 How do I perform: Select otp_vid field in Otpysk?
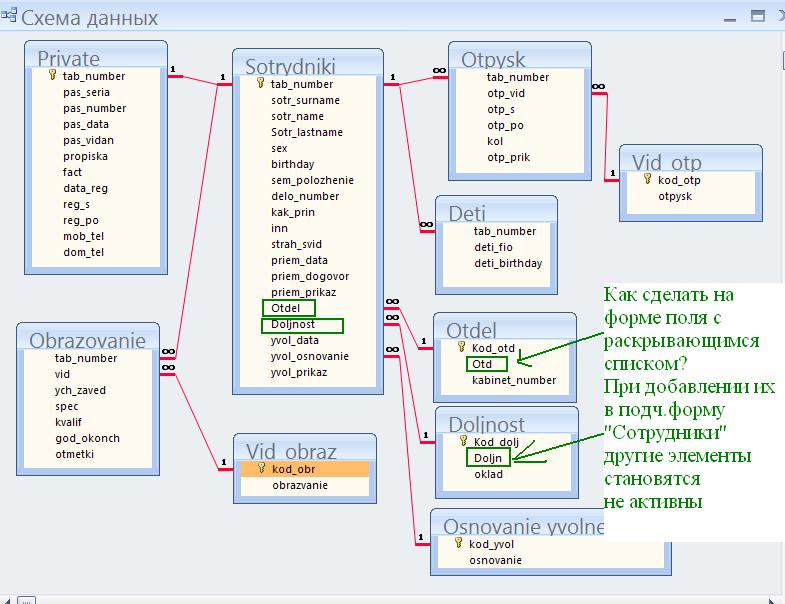coord(506,93)
